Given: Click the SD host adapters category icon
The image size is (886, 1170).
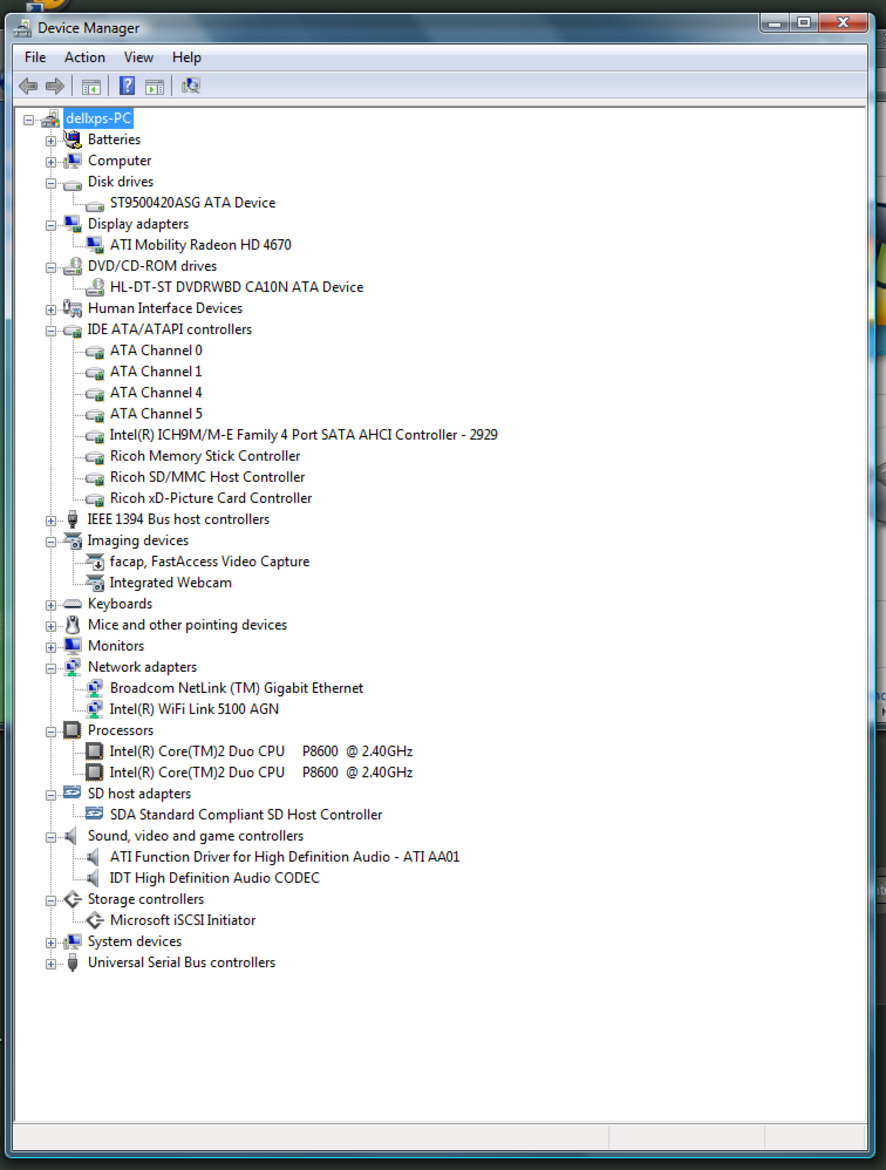Looking at the screenshot, I should click(72, 793).
